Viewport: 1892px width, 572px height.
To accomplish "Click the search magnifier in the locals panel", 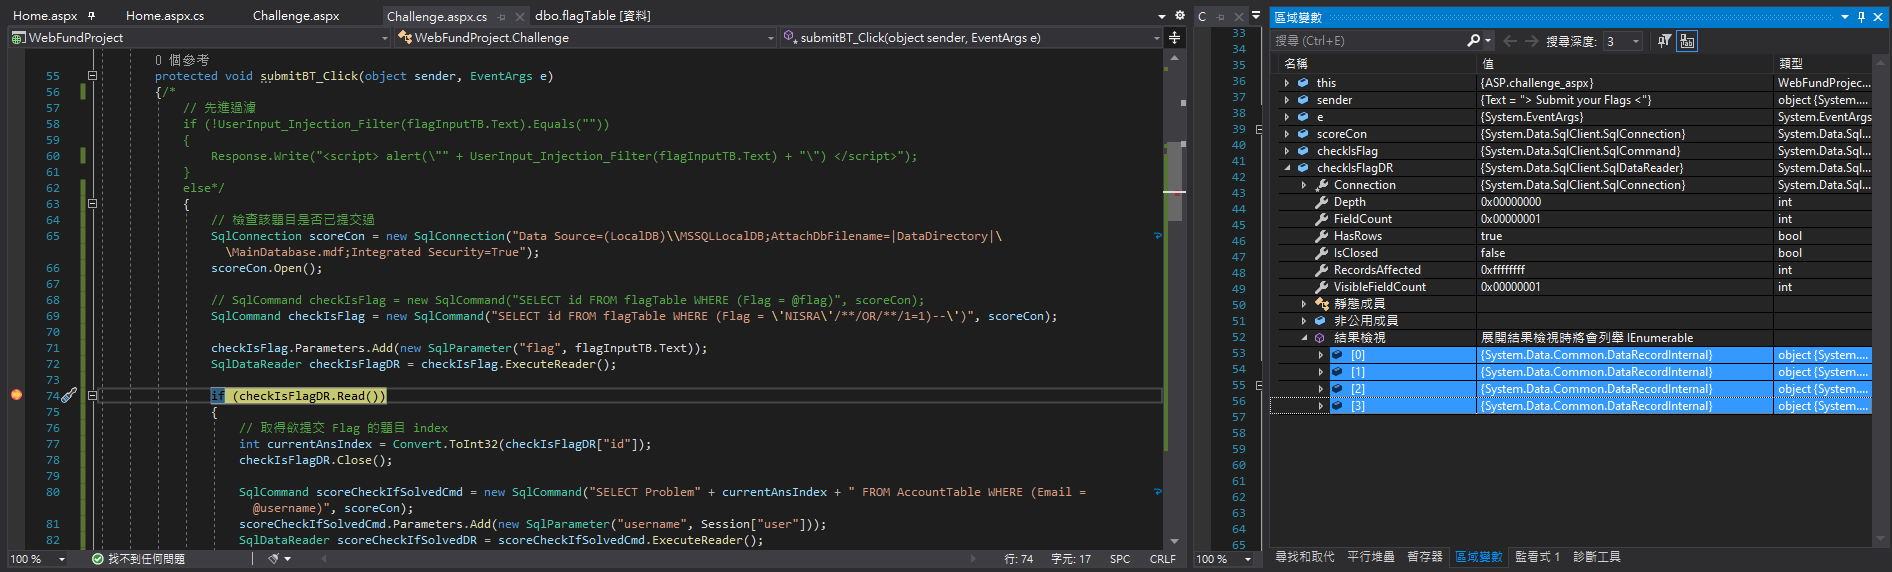I will (x=1473, y=41).
